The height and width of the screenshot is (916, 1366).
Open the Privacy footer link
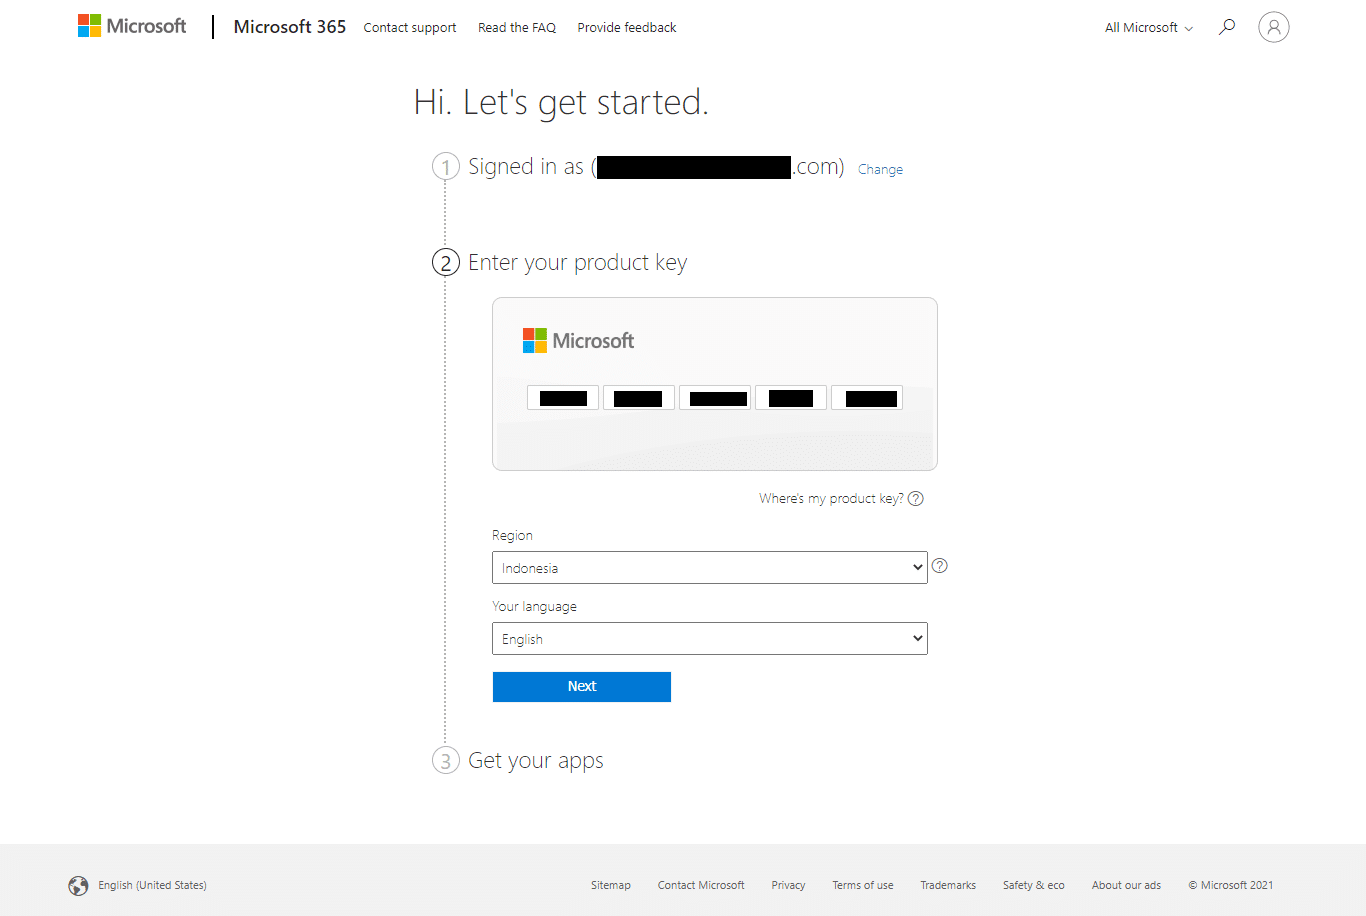tap(788, 886)
